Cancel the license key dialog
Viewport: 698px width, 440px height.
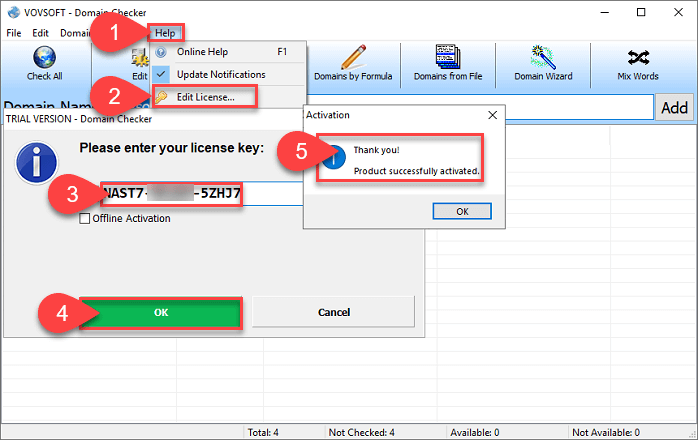(333, 312)
